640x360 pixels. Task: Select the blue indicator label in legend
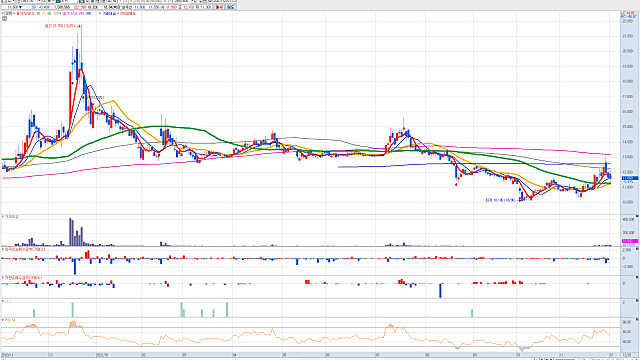(109, 13)
